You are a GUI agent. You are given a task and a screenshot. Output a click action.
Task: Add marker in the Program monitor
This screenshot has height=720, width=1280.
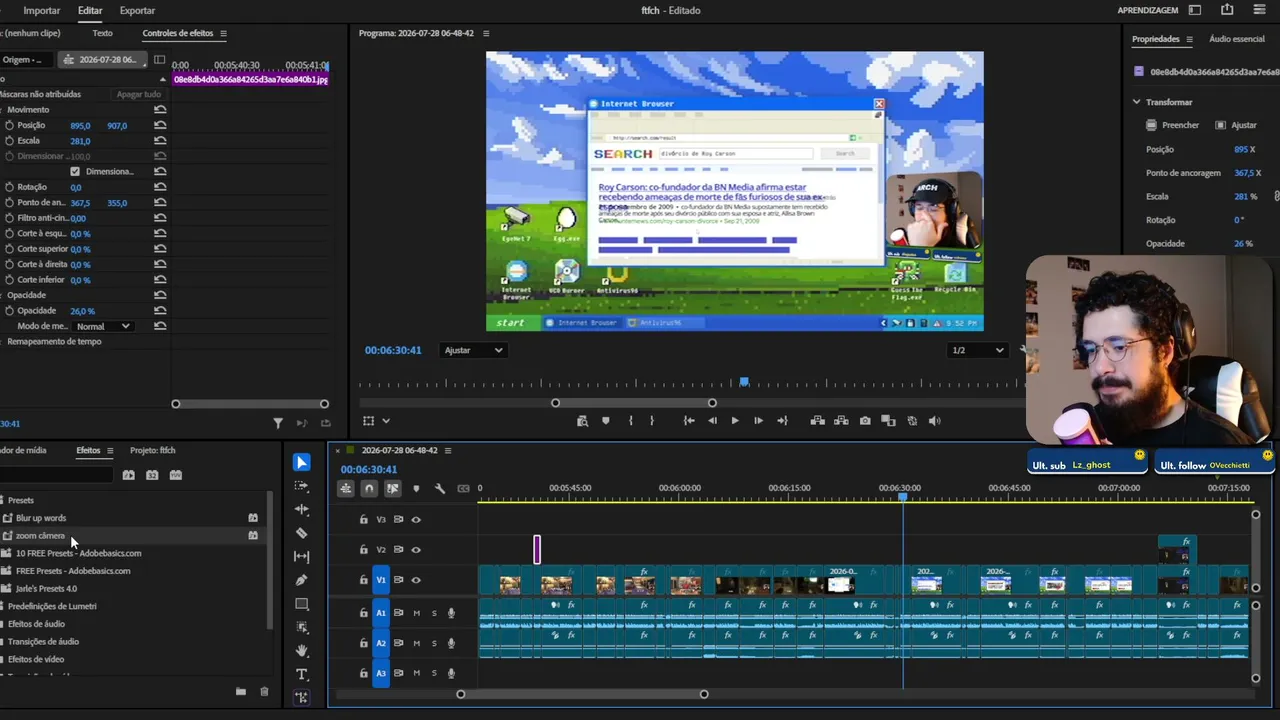point(605,421)
